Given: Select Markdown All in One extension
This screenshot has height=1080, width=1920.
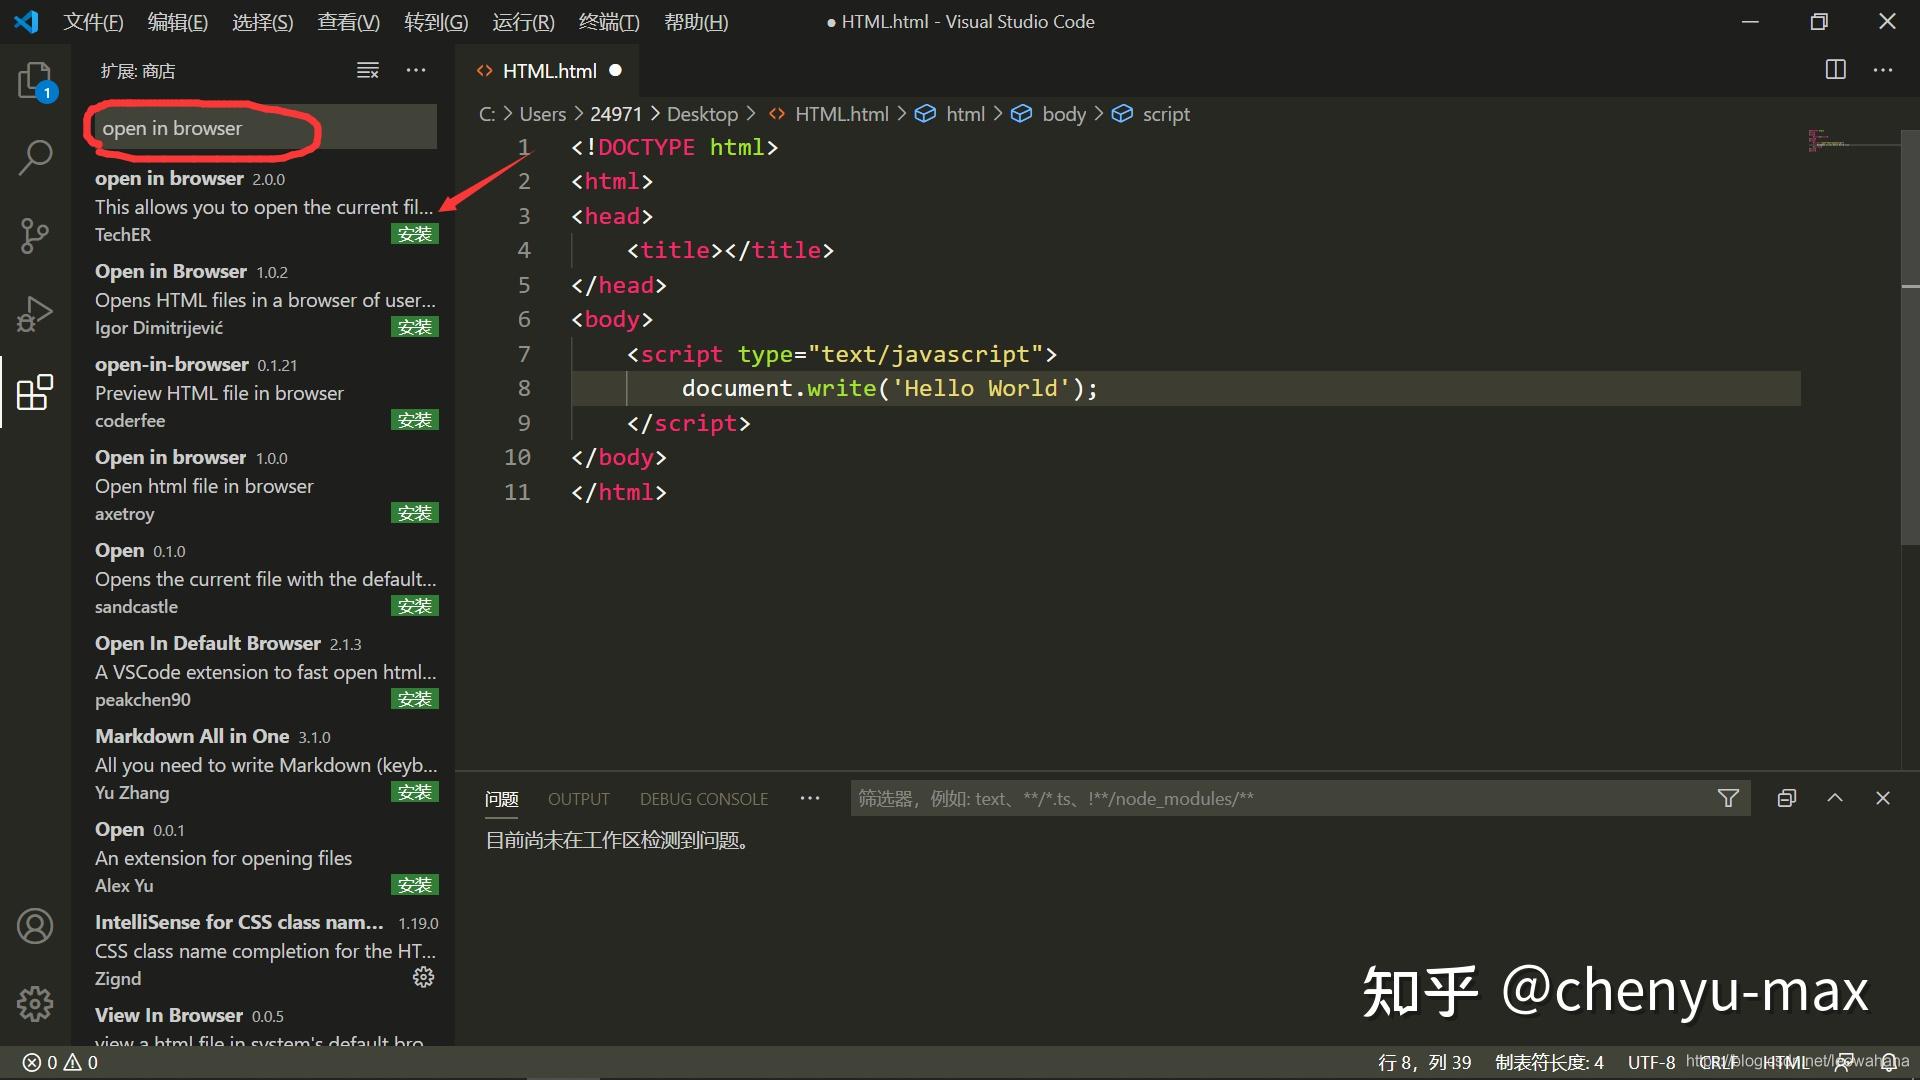Looking at the screenshot, I should (x=264, y=764).
